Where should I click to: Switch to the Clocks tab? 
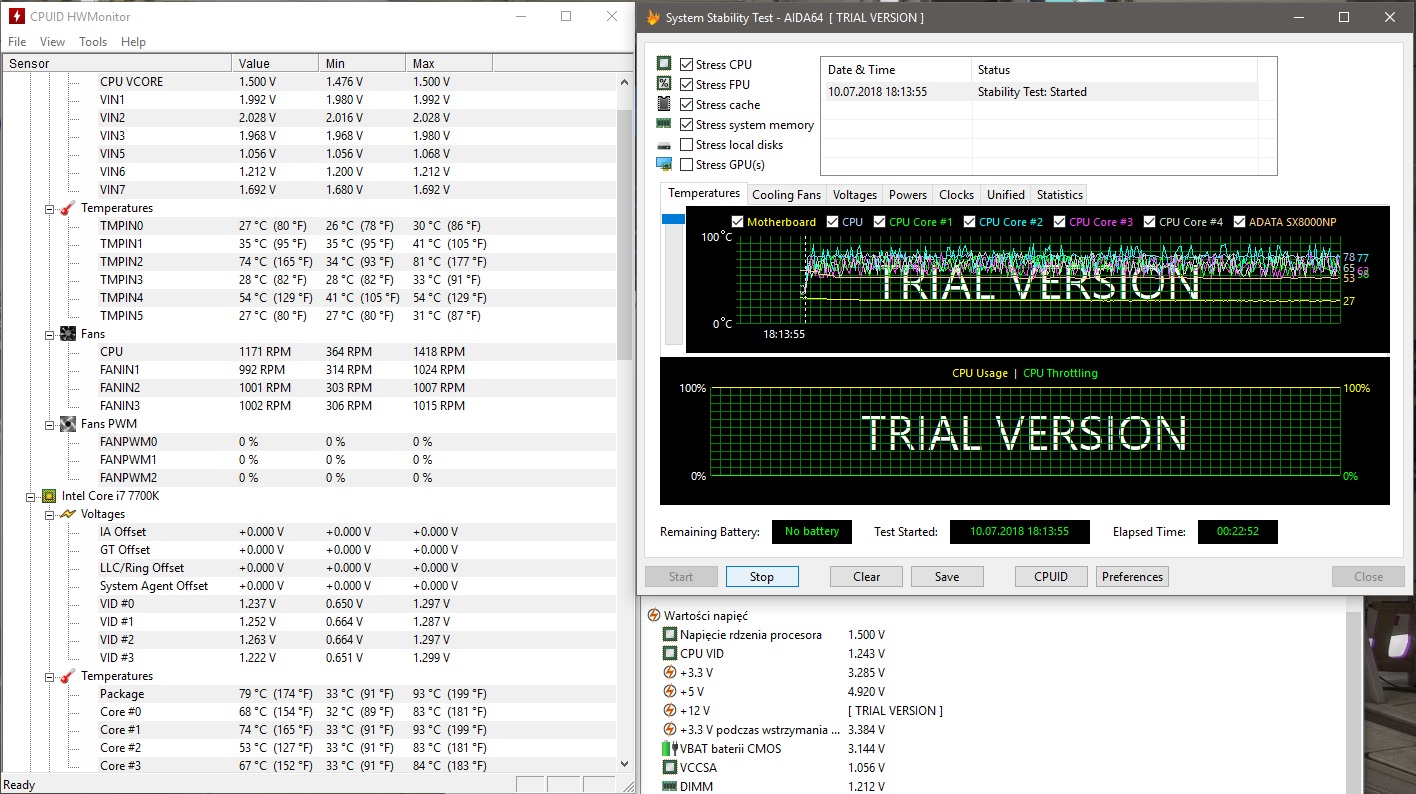pos(956,195)
